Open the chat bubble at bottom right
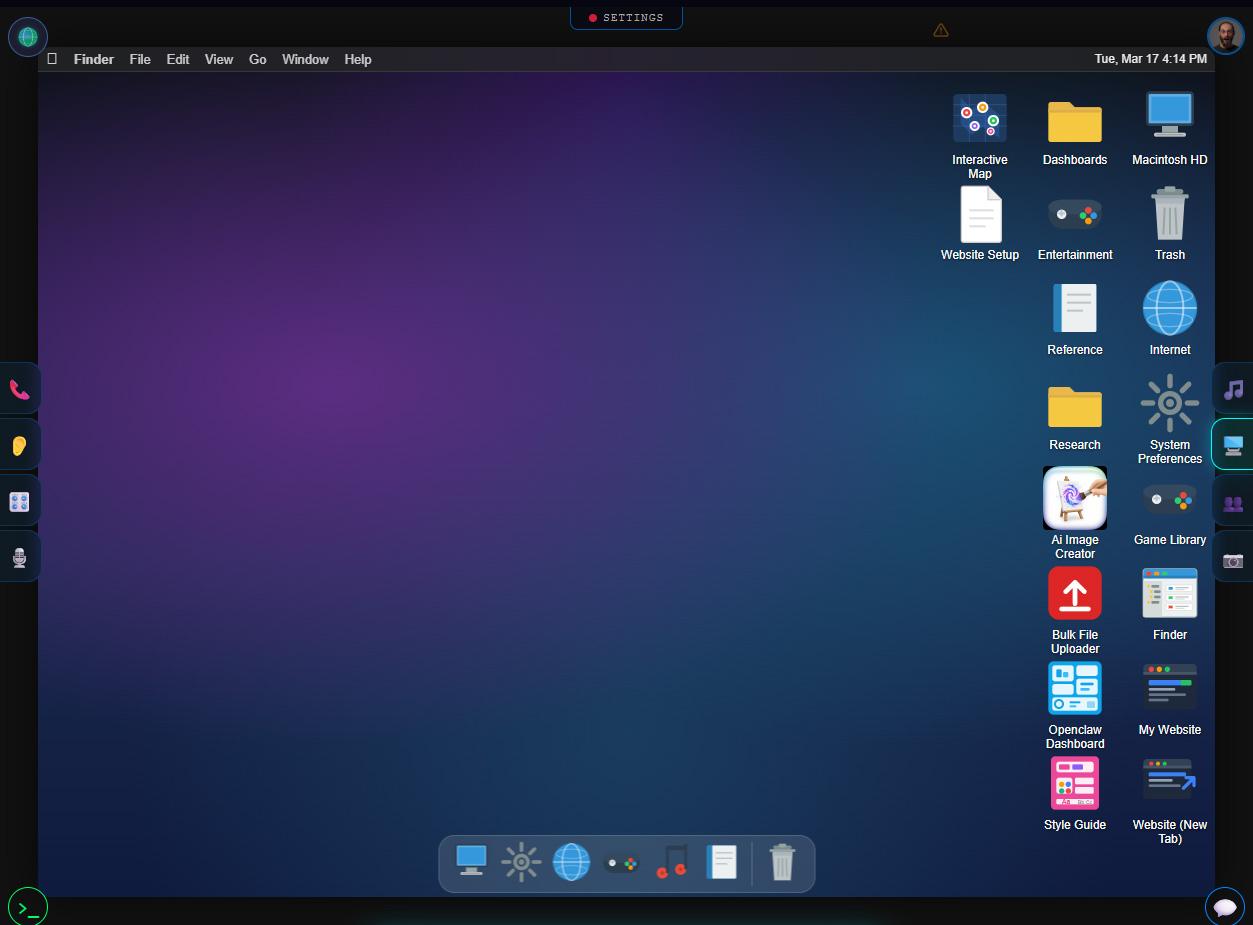1253x925 pixels. (1225, 906)
